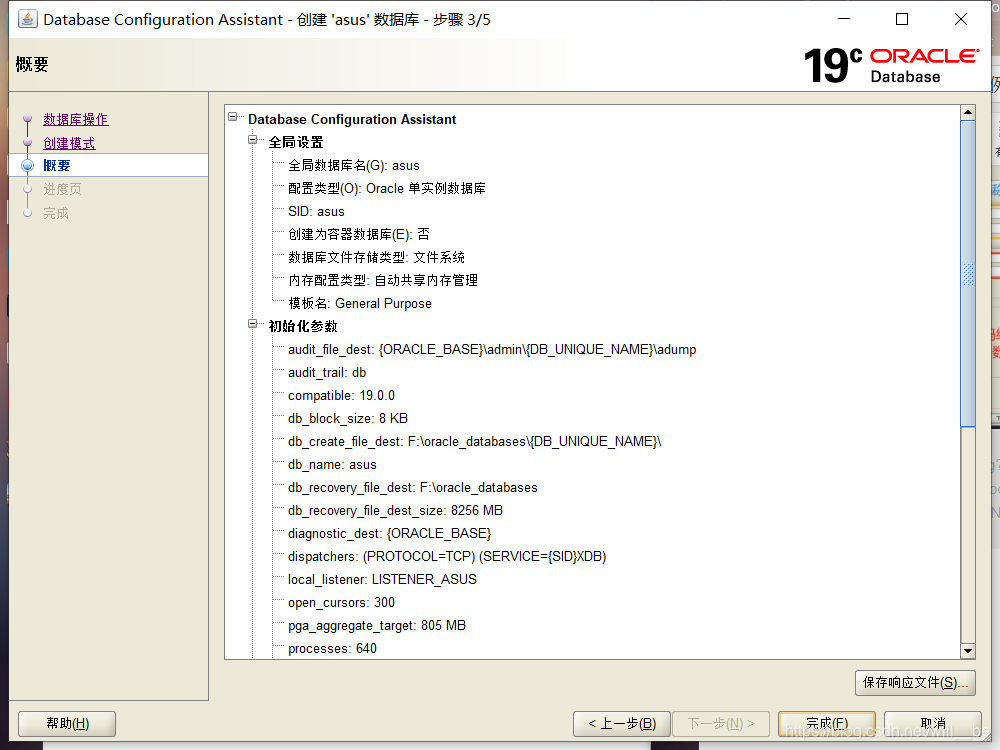1000x750 pixels.
Task: Click the Database Configuration Assistant root label
Action: click(352, 119)
